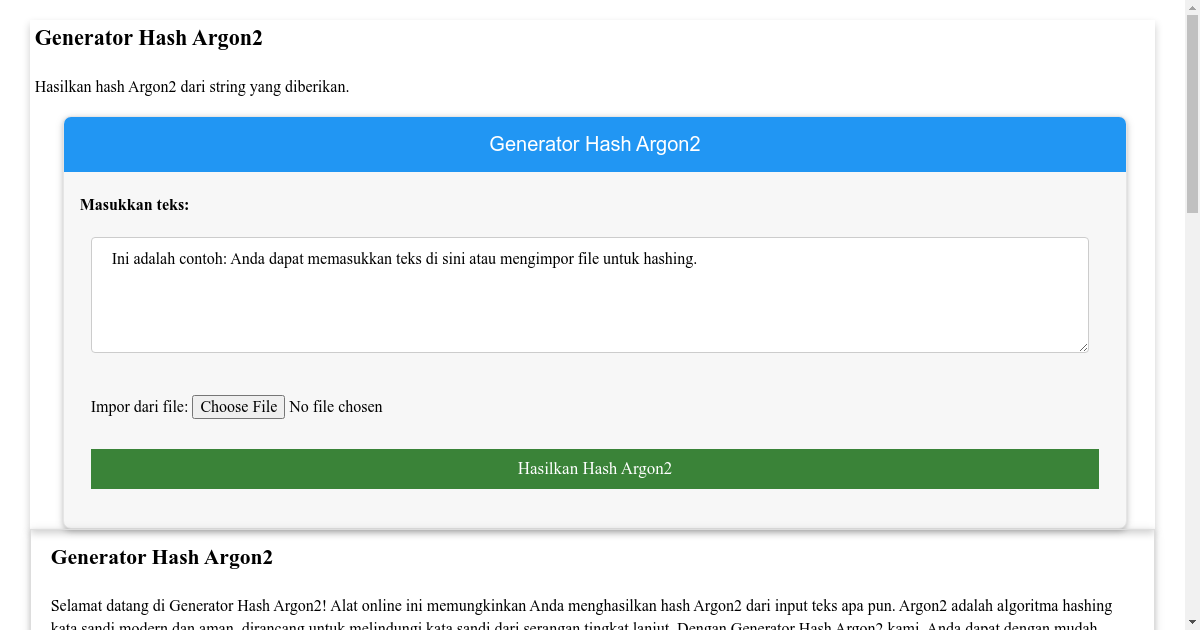Click the scrollbar track below the thumb
This screenshot has height=630, width=1200.
(1192, 400)
